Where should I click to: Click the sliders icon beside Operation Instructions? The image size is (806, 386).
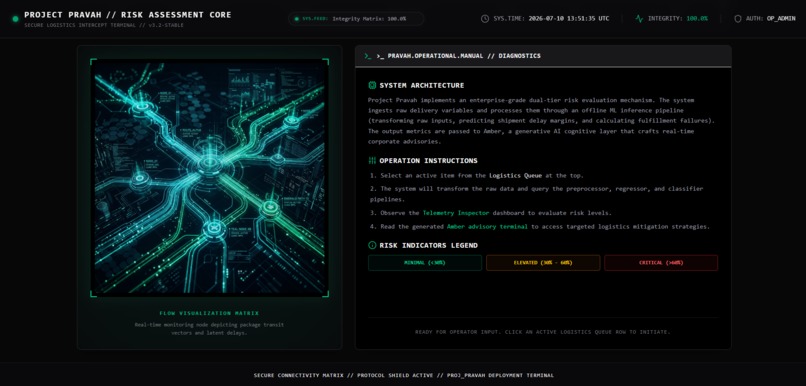tap(372, 160)
